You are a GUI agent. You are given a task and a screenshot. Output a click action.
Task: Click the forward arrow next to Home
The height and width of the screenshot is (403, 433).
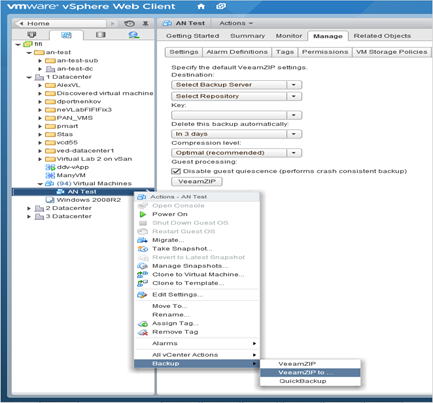coord(112,23)
